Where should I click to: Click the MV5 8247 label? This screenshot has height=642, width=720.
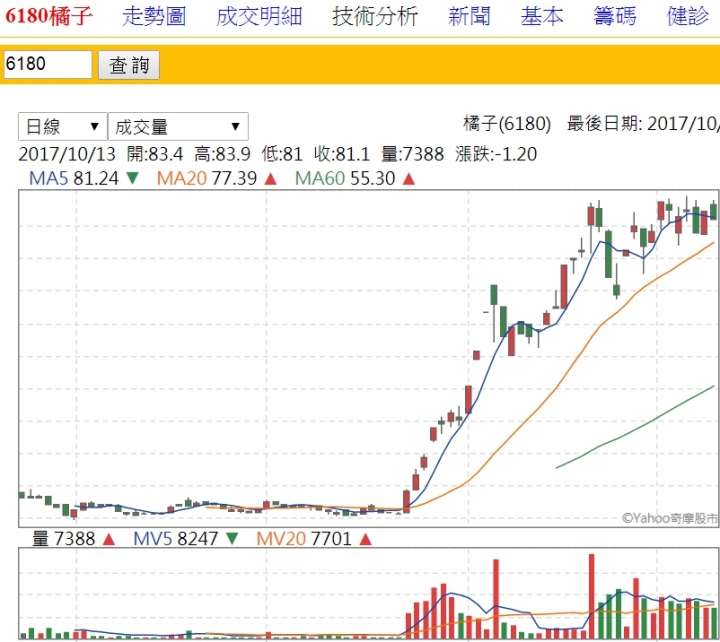(x=175, y=538)
